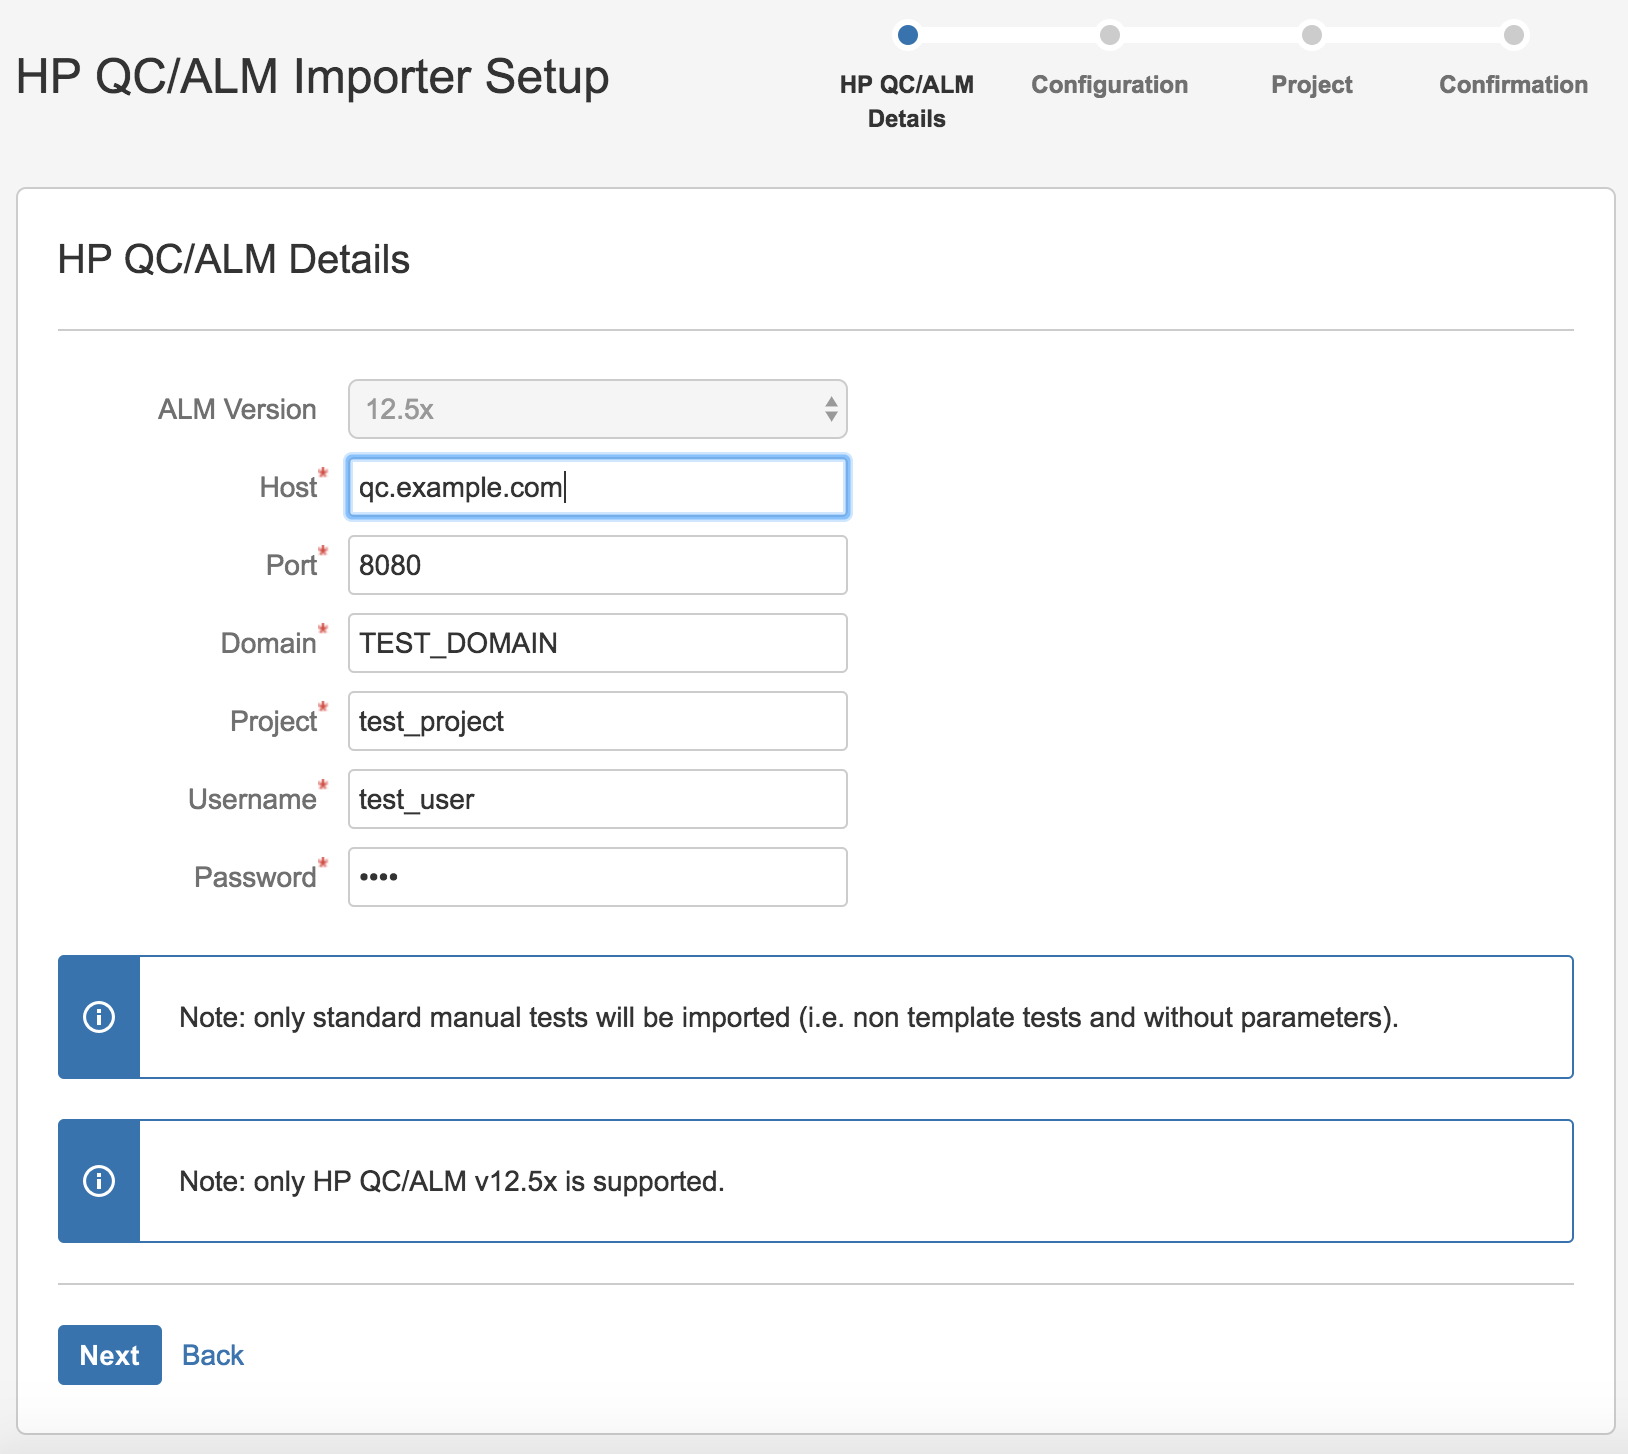
Task: Select the Confirmation step
Action: [x=1514, y=85]
